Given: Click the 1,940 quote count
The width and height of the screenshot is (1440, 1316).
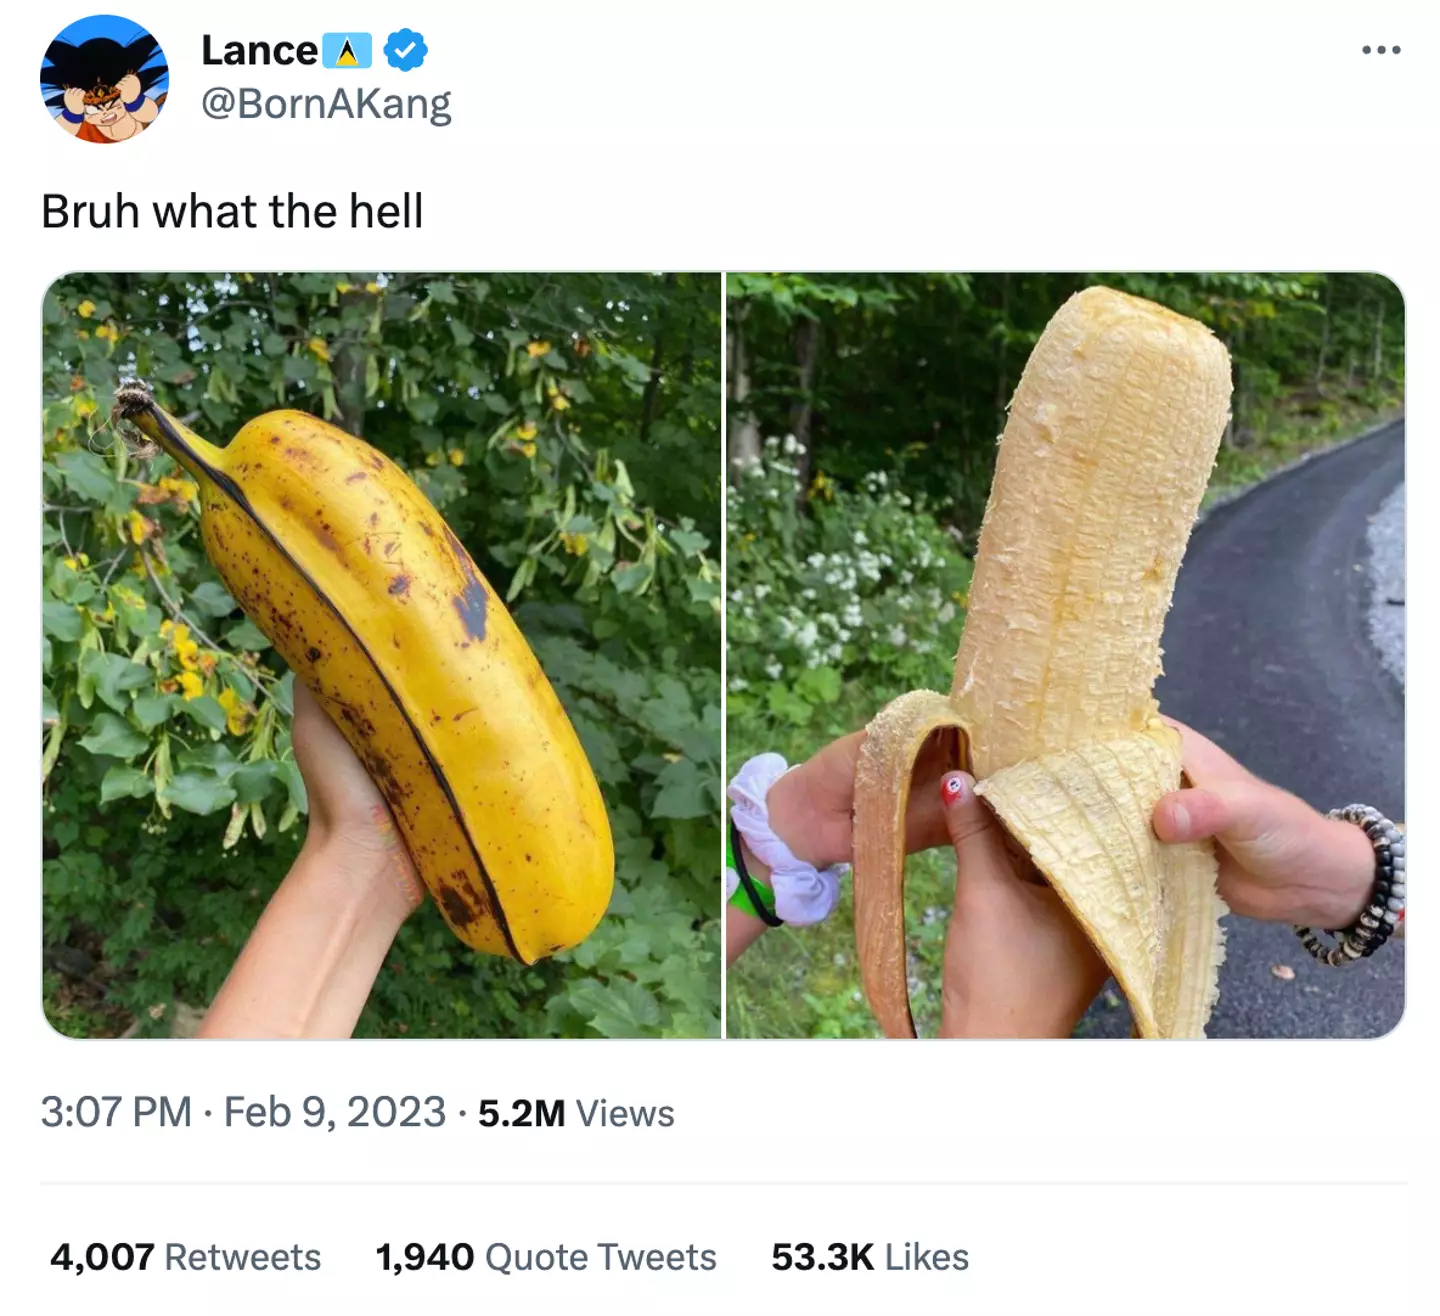Looking at the screenshot, I should pyautogui.click(x=424, y=1257).
